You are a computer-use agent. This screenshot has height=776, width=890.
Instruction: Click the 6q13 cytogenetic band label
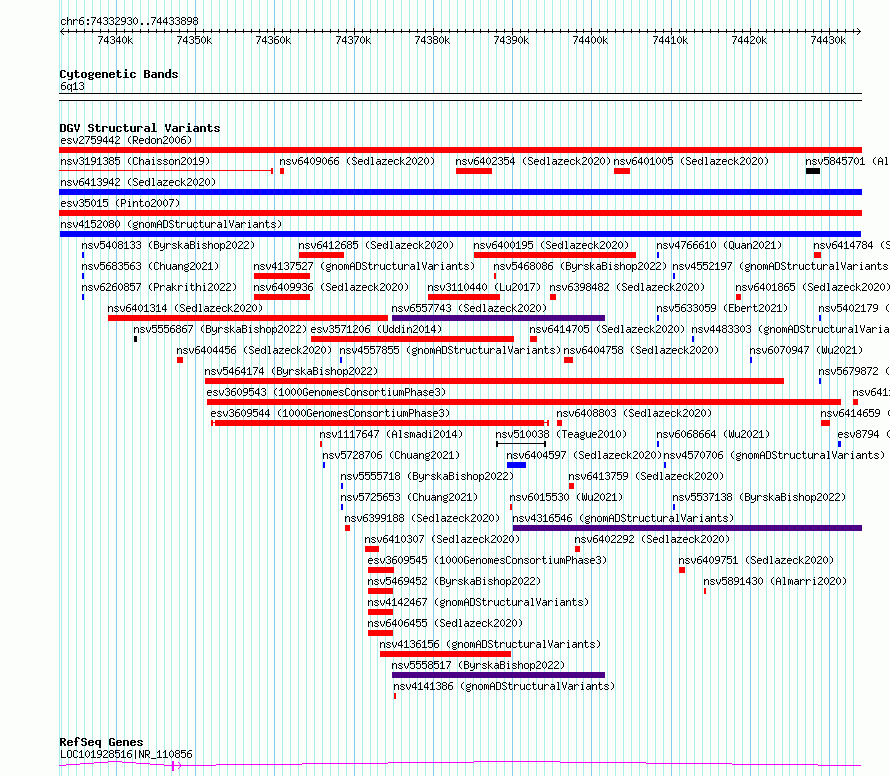72,86
